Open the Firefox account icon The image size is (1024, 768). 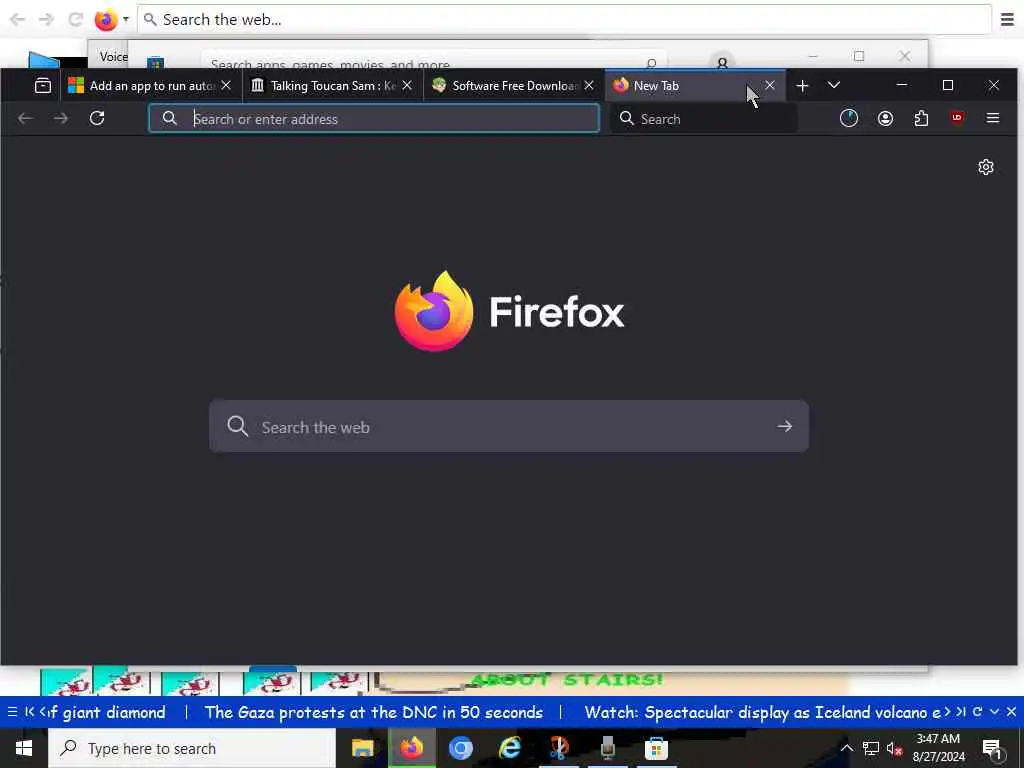click(x=886, y=118)
